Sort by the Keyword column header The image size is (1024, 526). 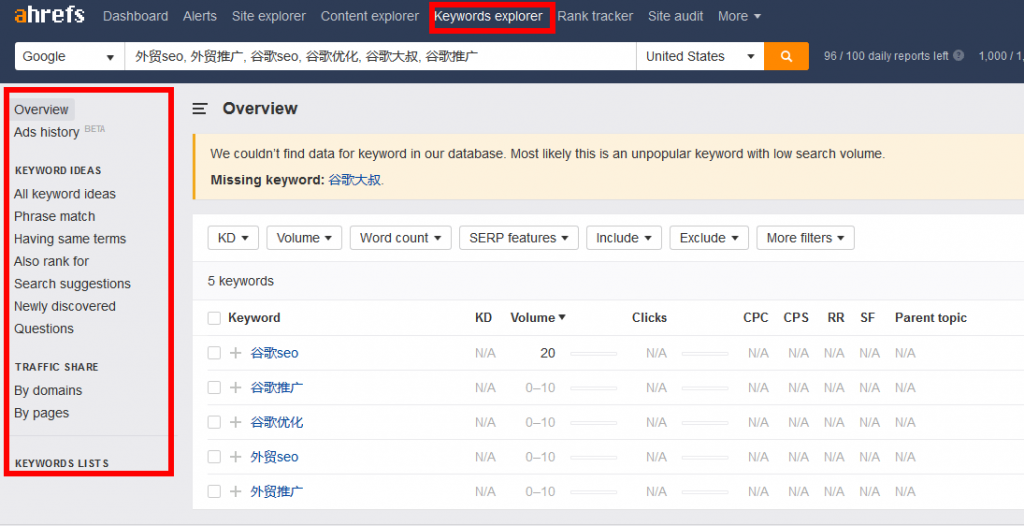tap(254, 318)
